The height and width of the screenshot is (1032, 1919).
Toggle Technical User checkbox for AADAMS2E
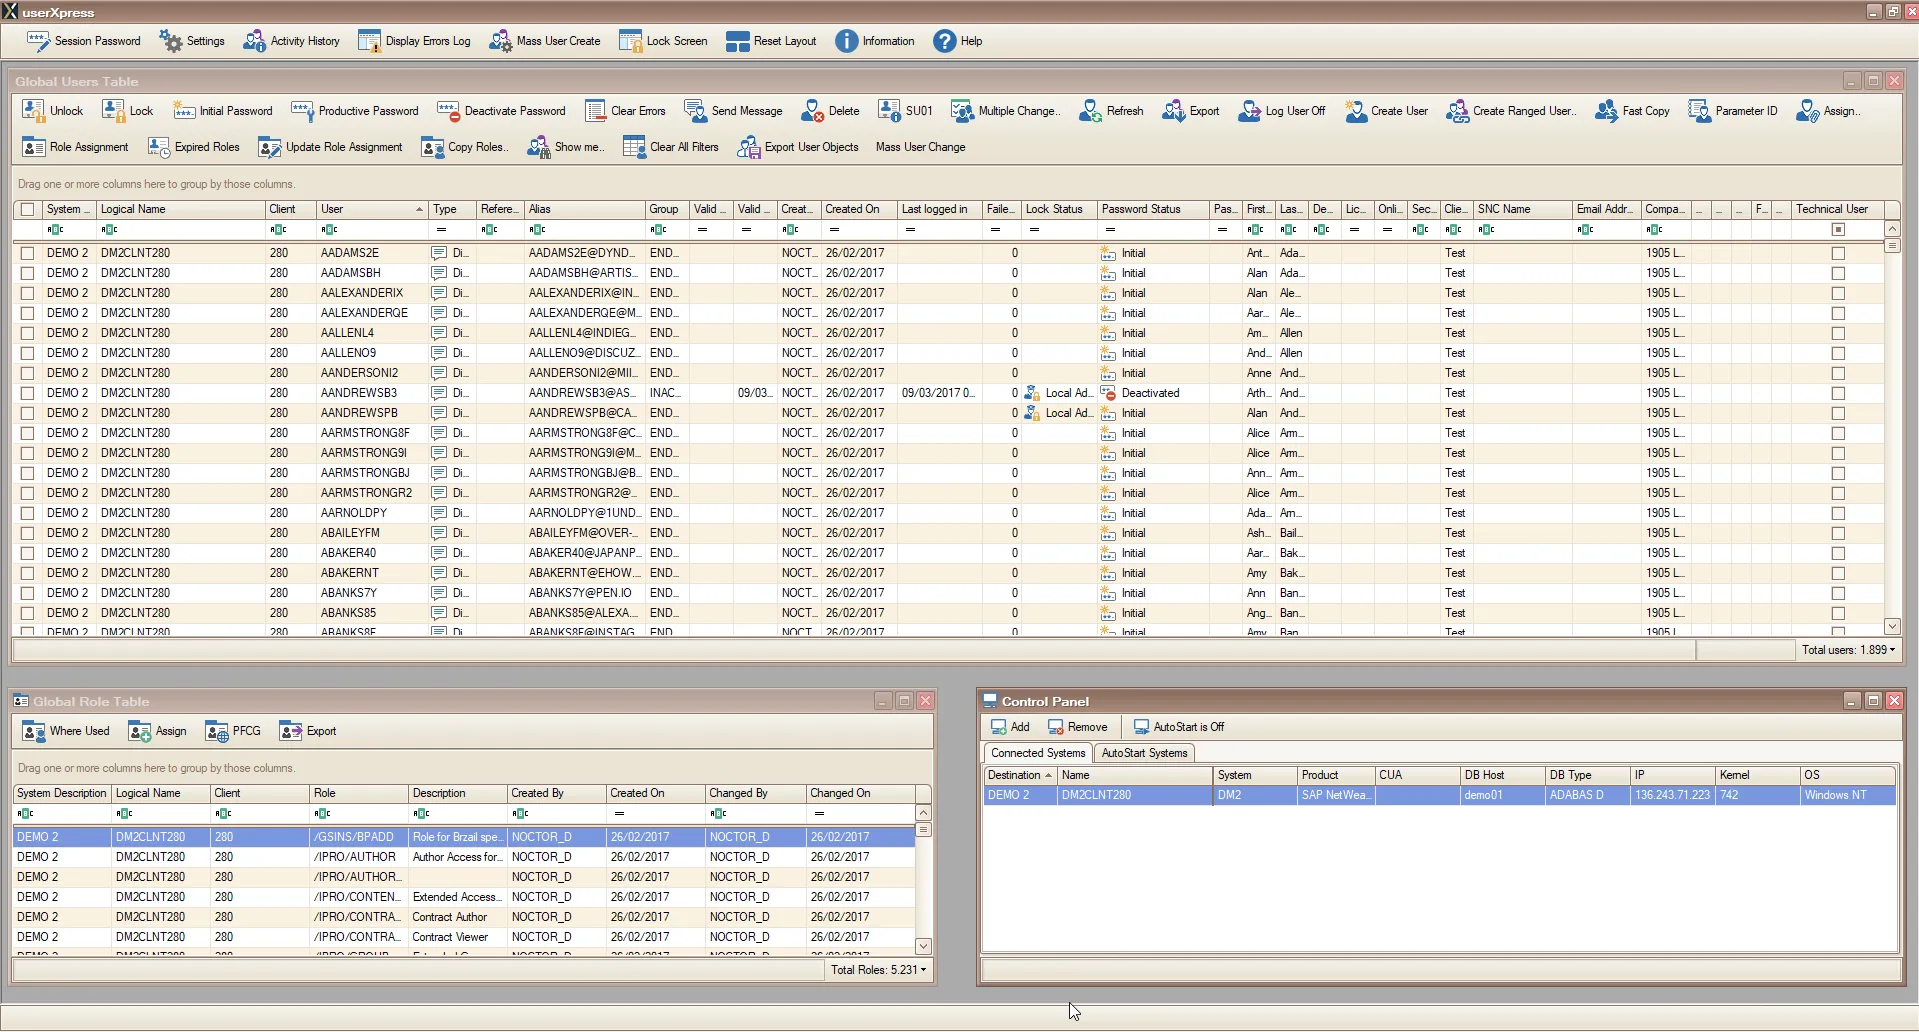[x=1838, y=253]
